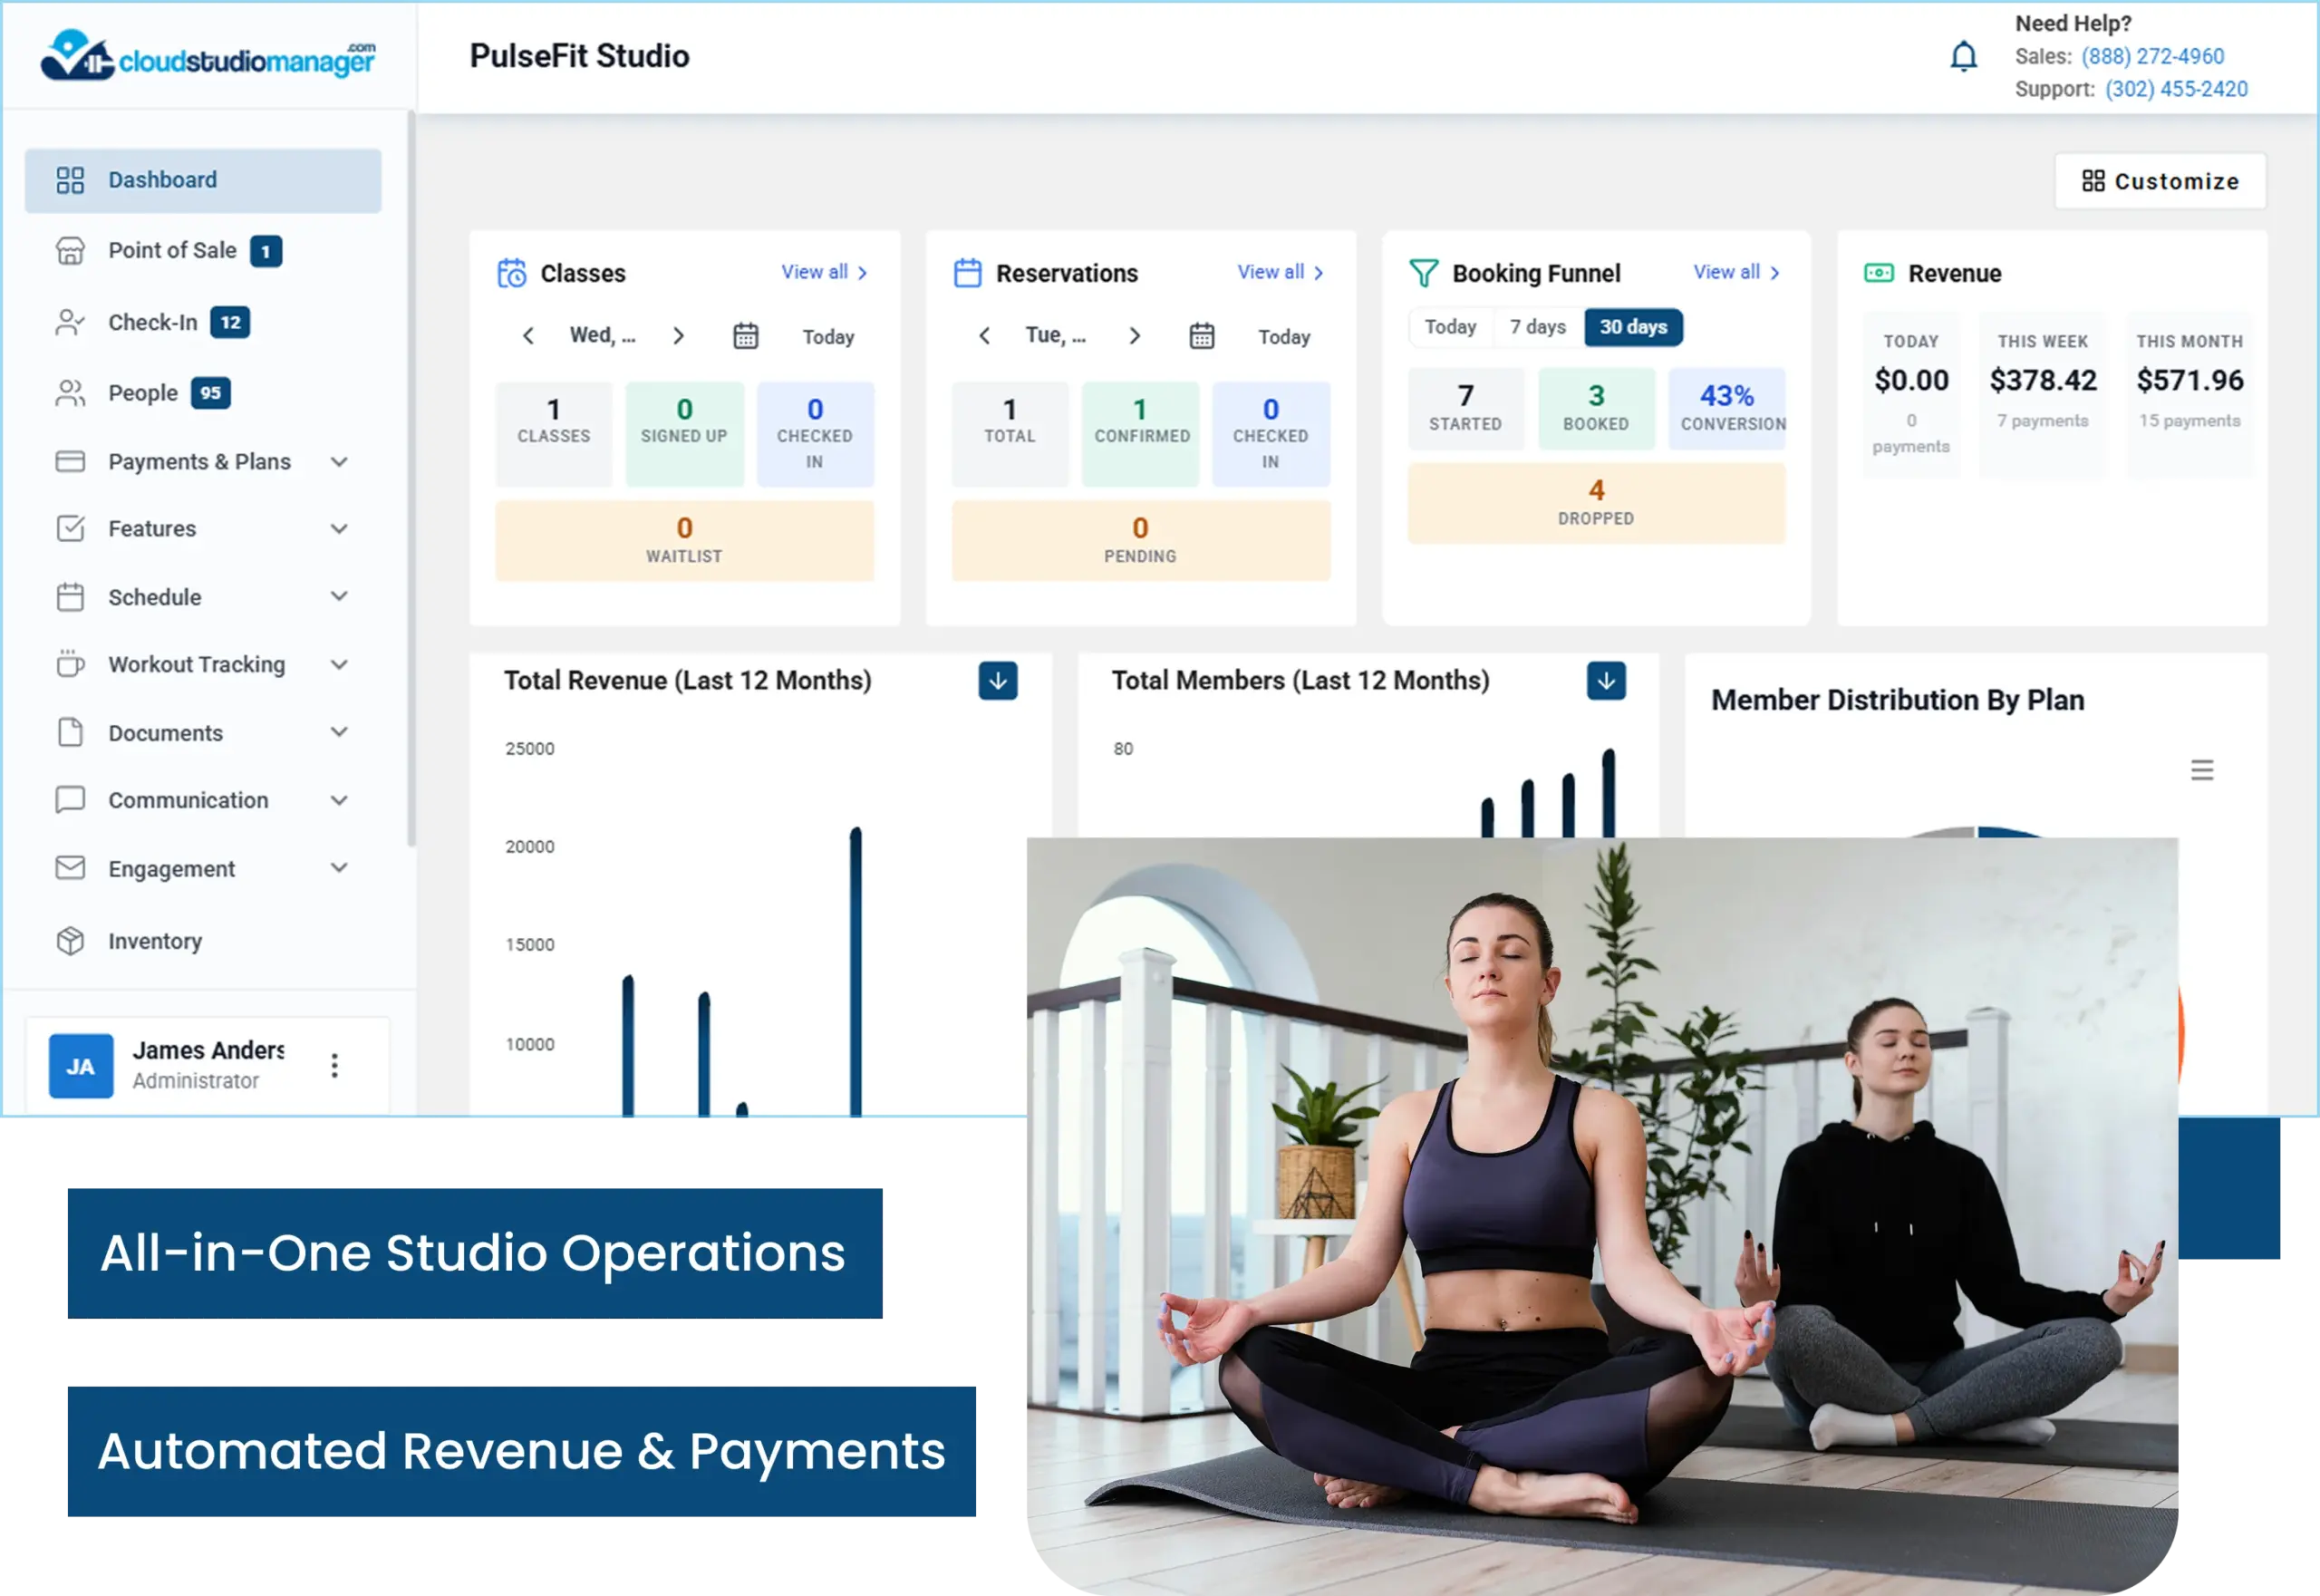
Task: Expand the Payments & Plans menu
Action: click(203, 462)
